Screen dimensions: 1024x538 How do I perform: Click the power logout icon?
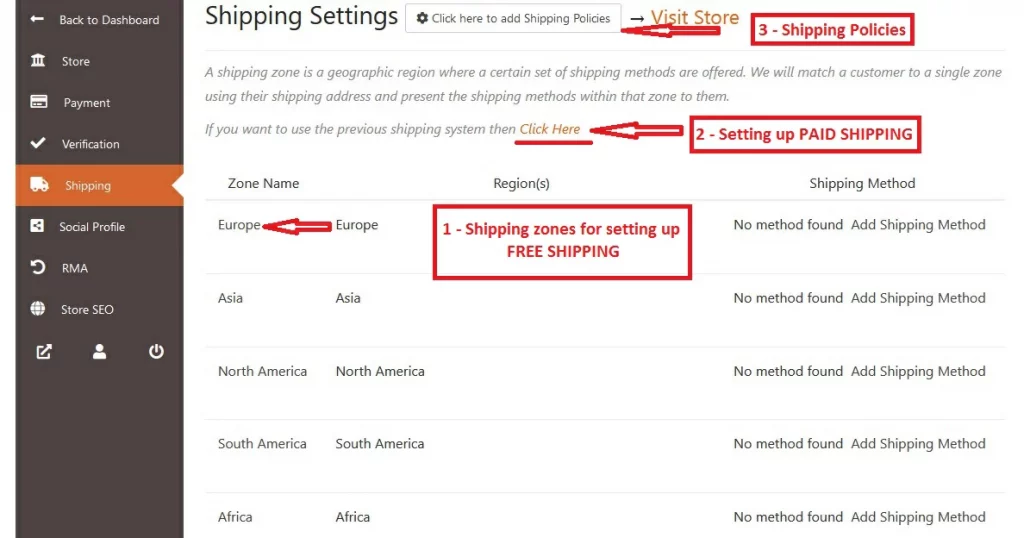156,352
